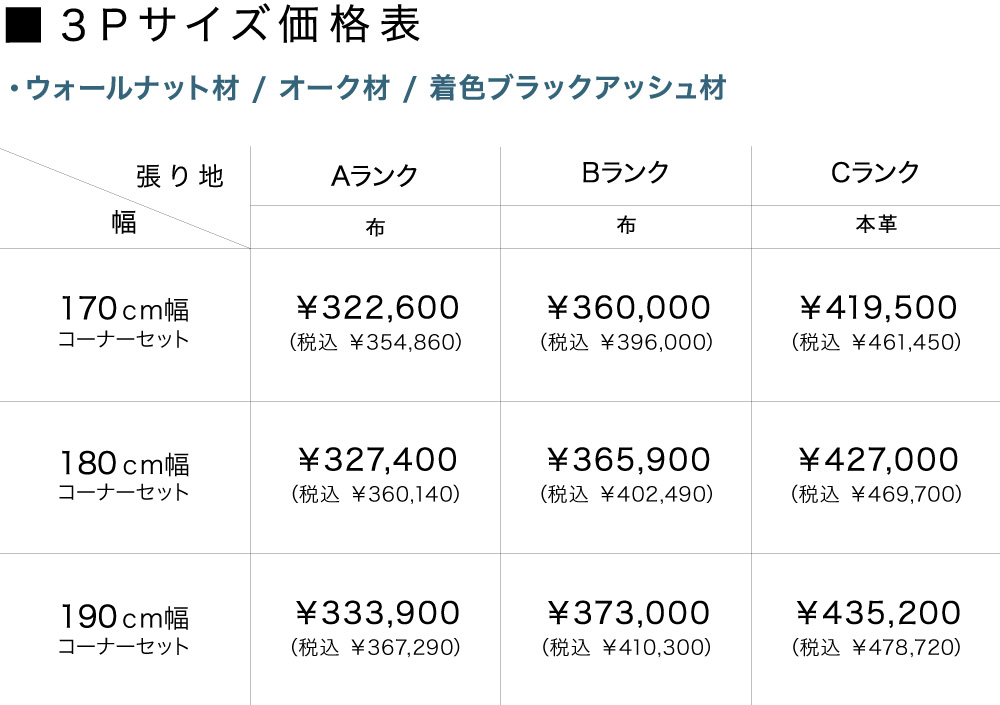Click the 本革 label under Cランク
This screenshot has width=1000, height=705.
coord(876,225)
